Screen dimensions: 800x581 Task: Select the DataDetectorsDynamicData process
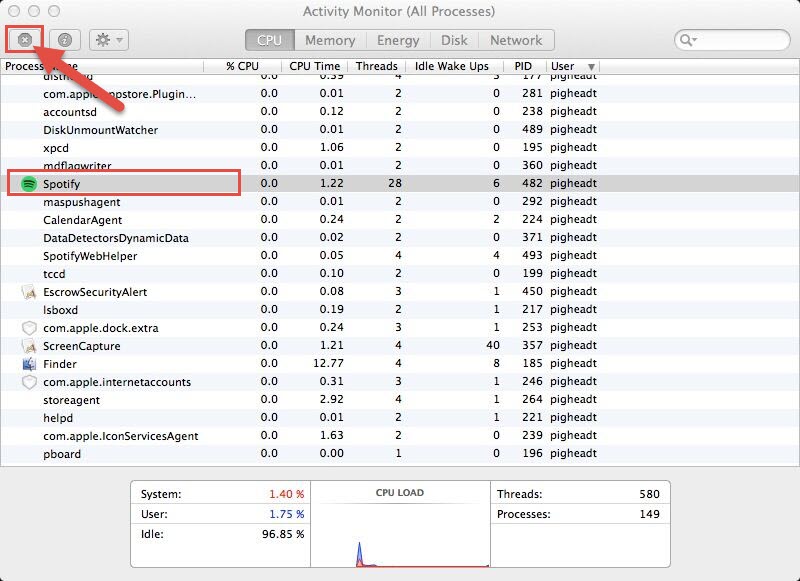point(116,238)
